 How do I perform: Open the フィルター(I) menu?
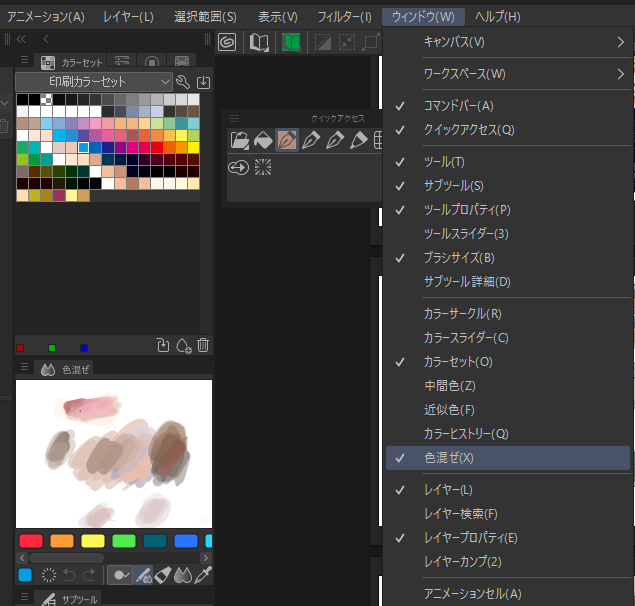343,17
